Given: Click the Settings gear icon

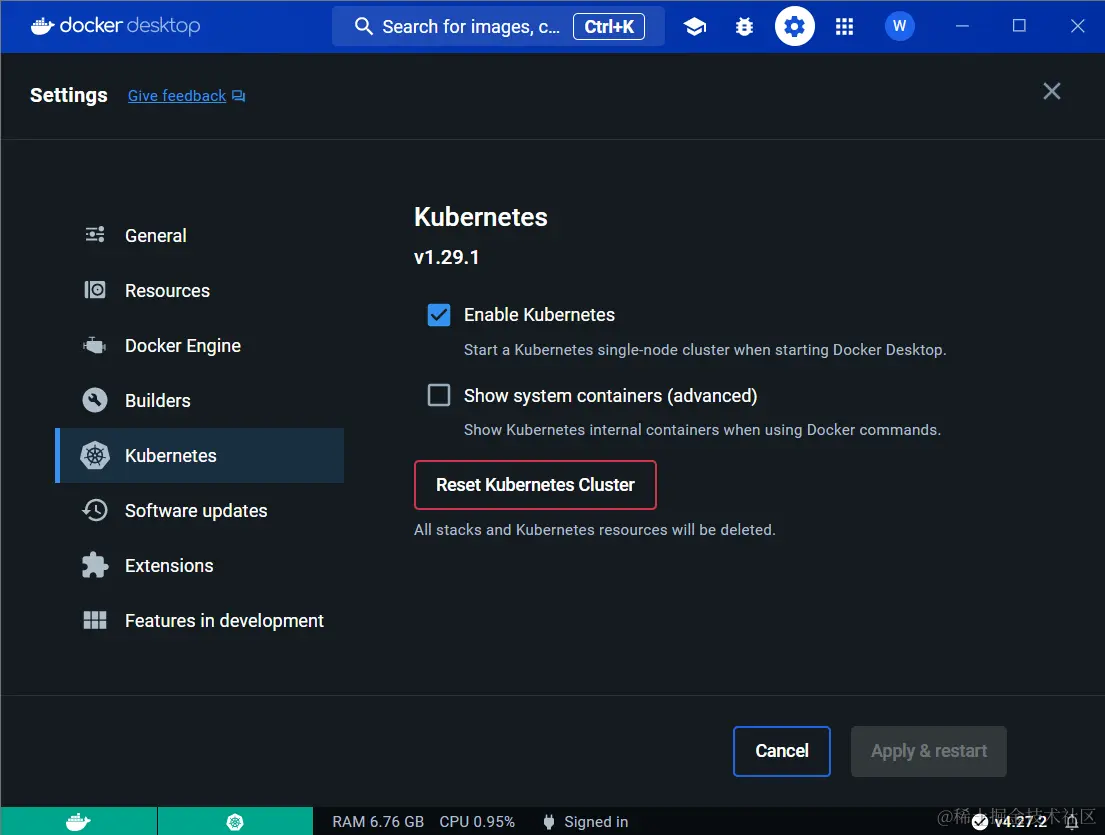Looking at the screenshot, I should 794,27.
